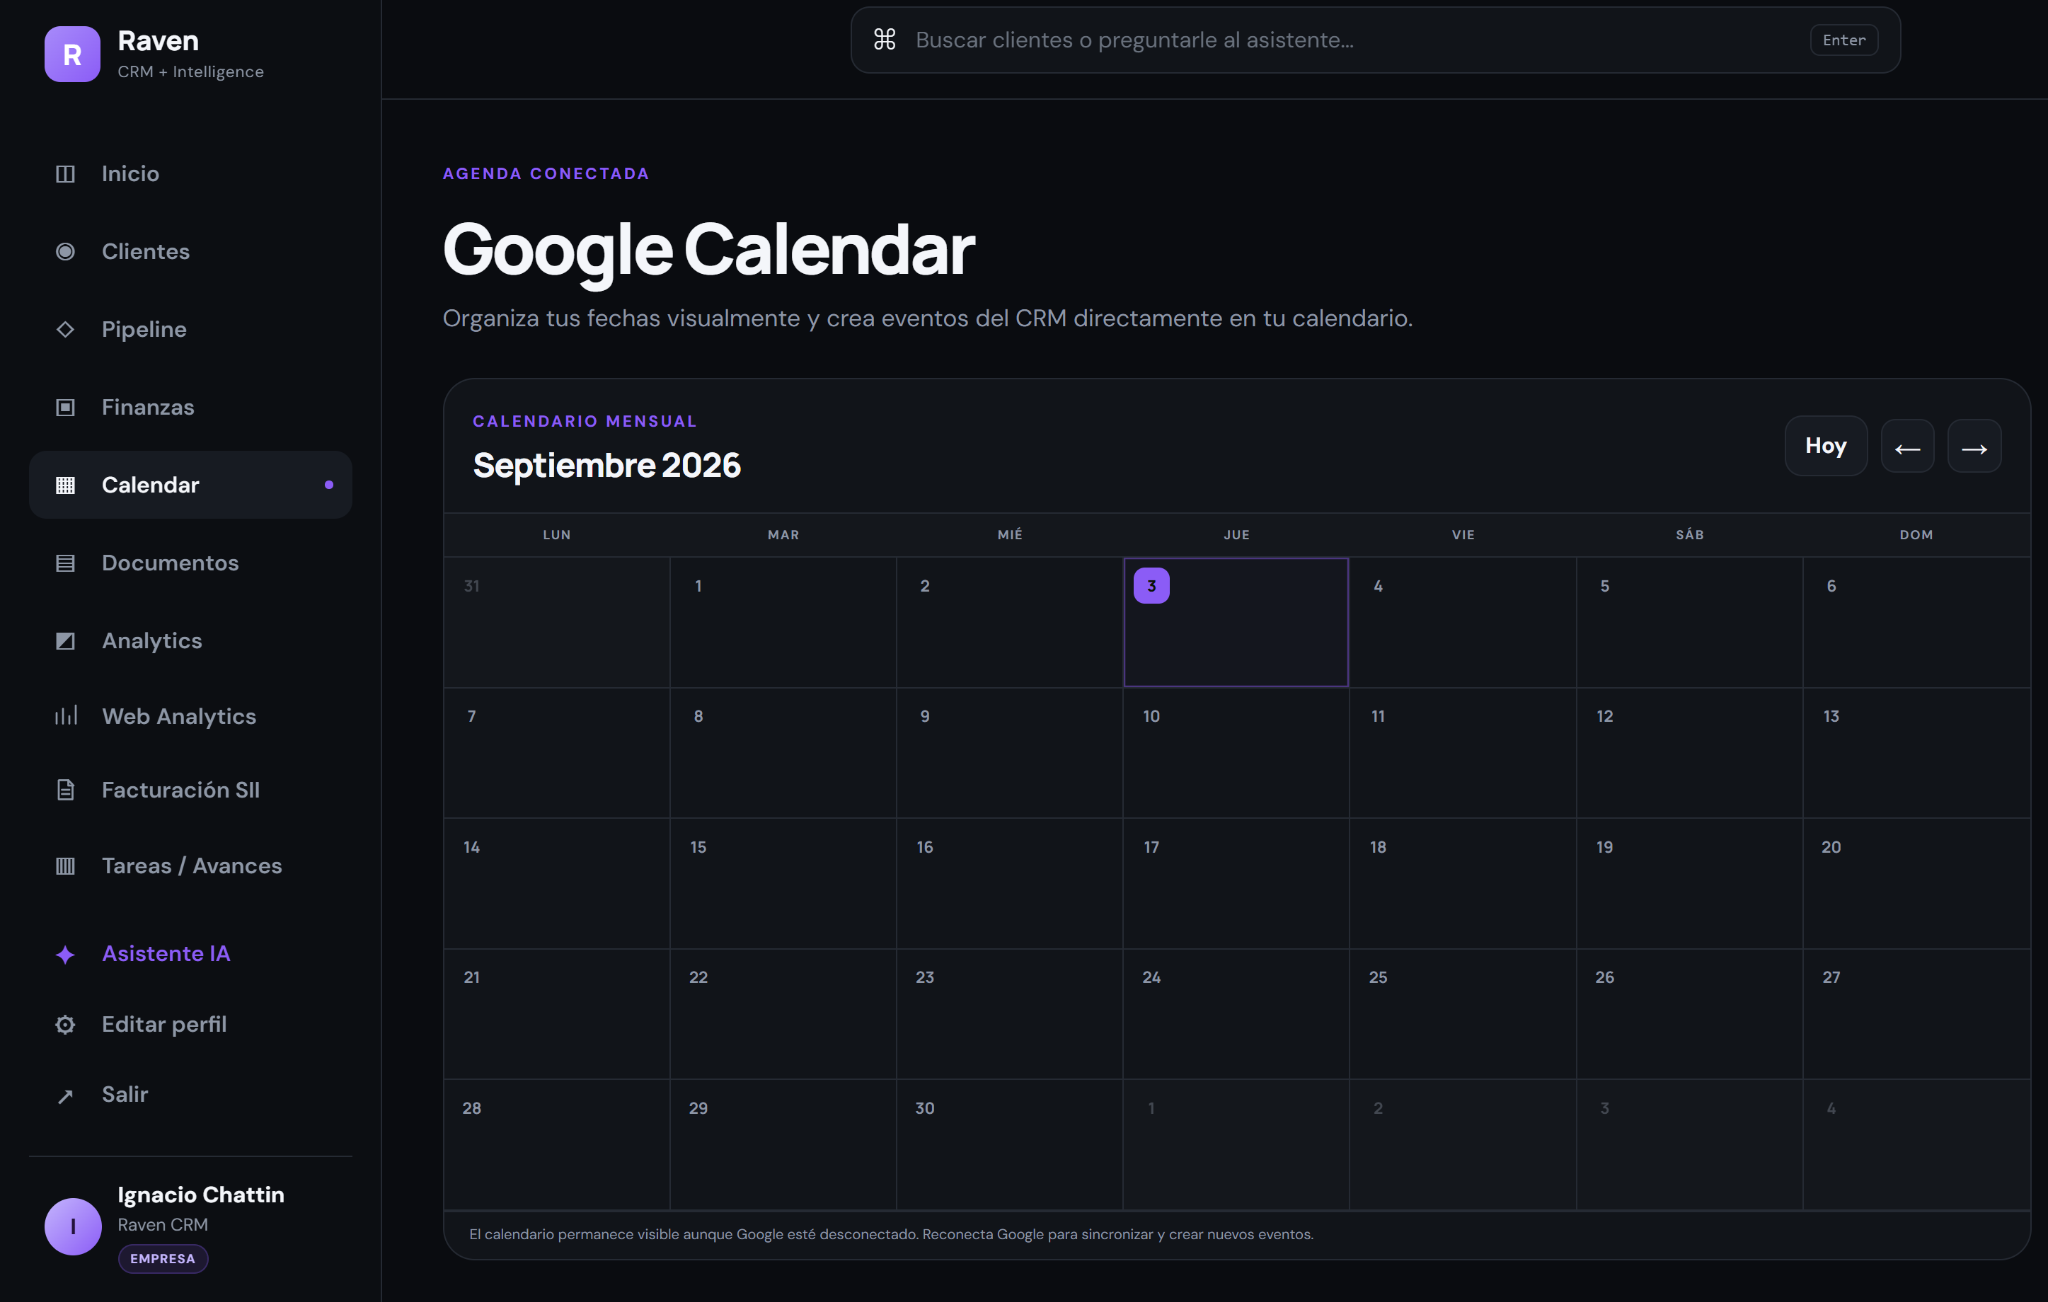Click the command symbol in search bar

pyautogui.click(x=884, y=40)
